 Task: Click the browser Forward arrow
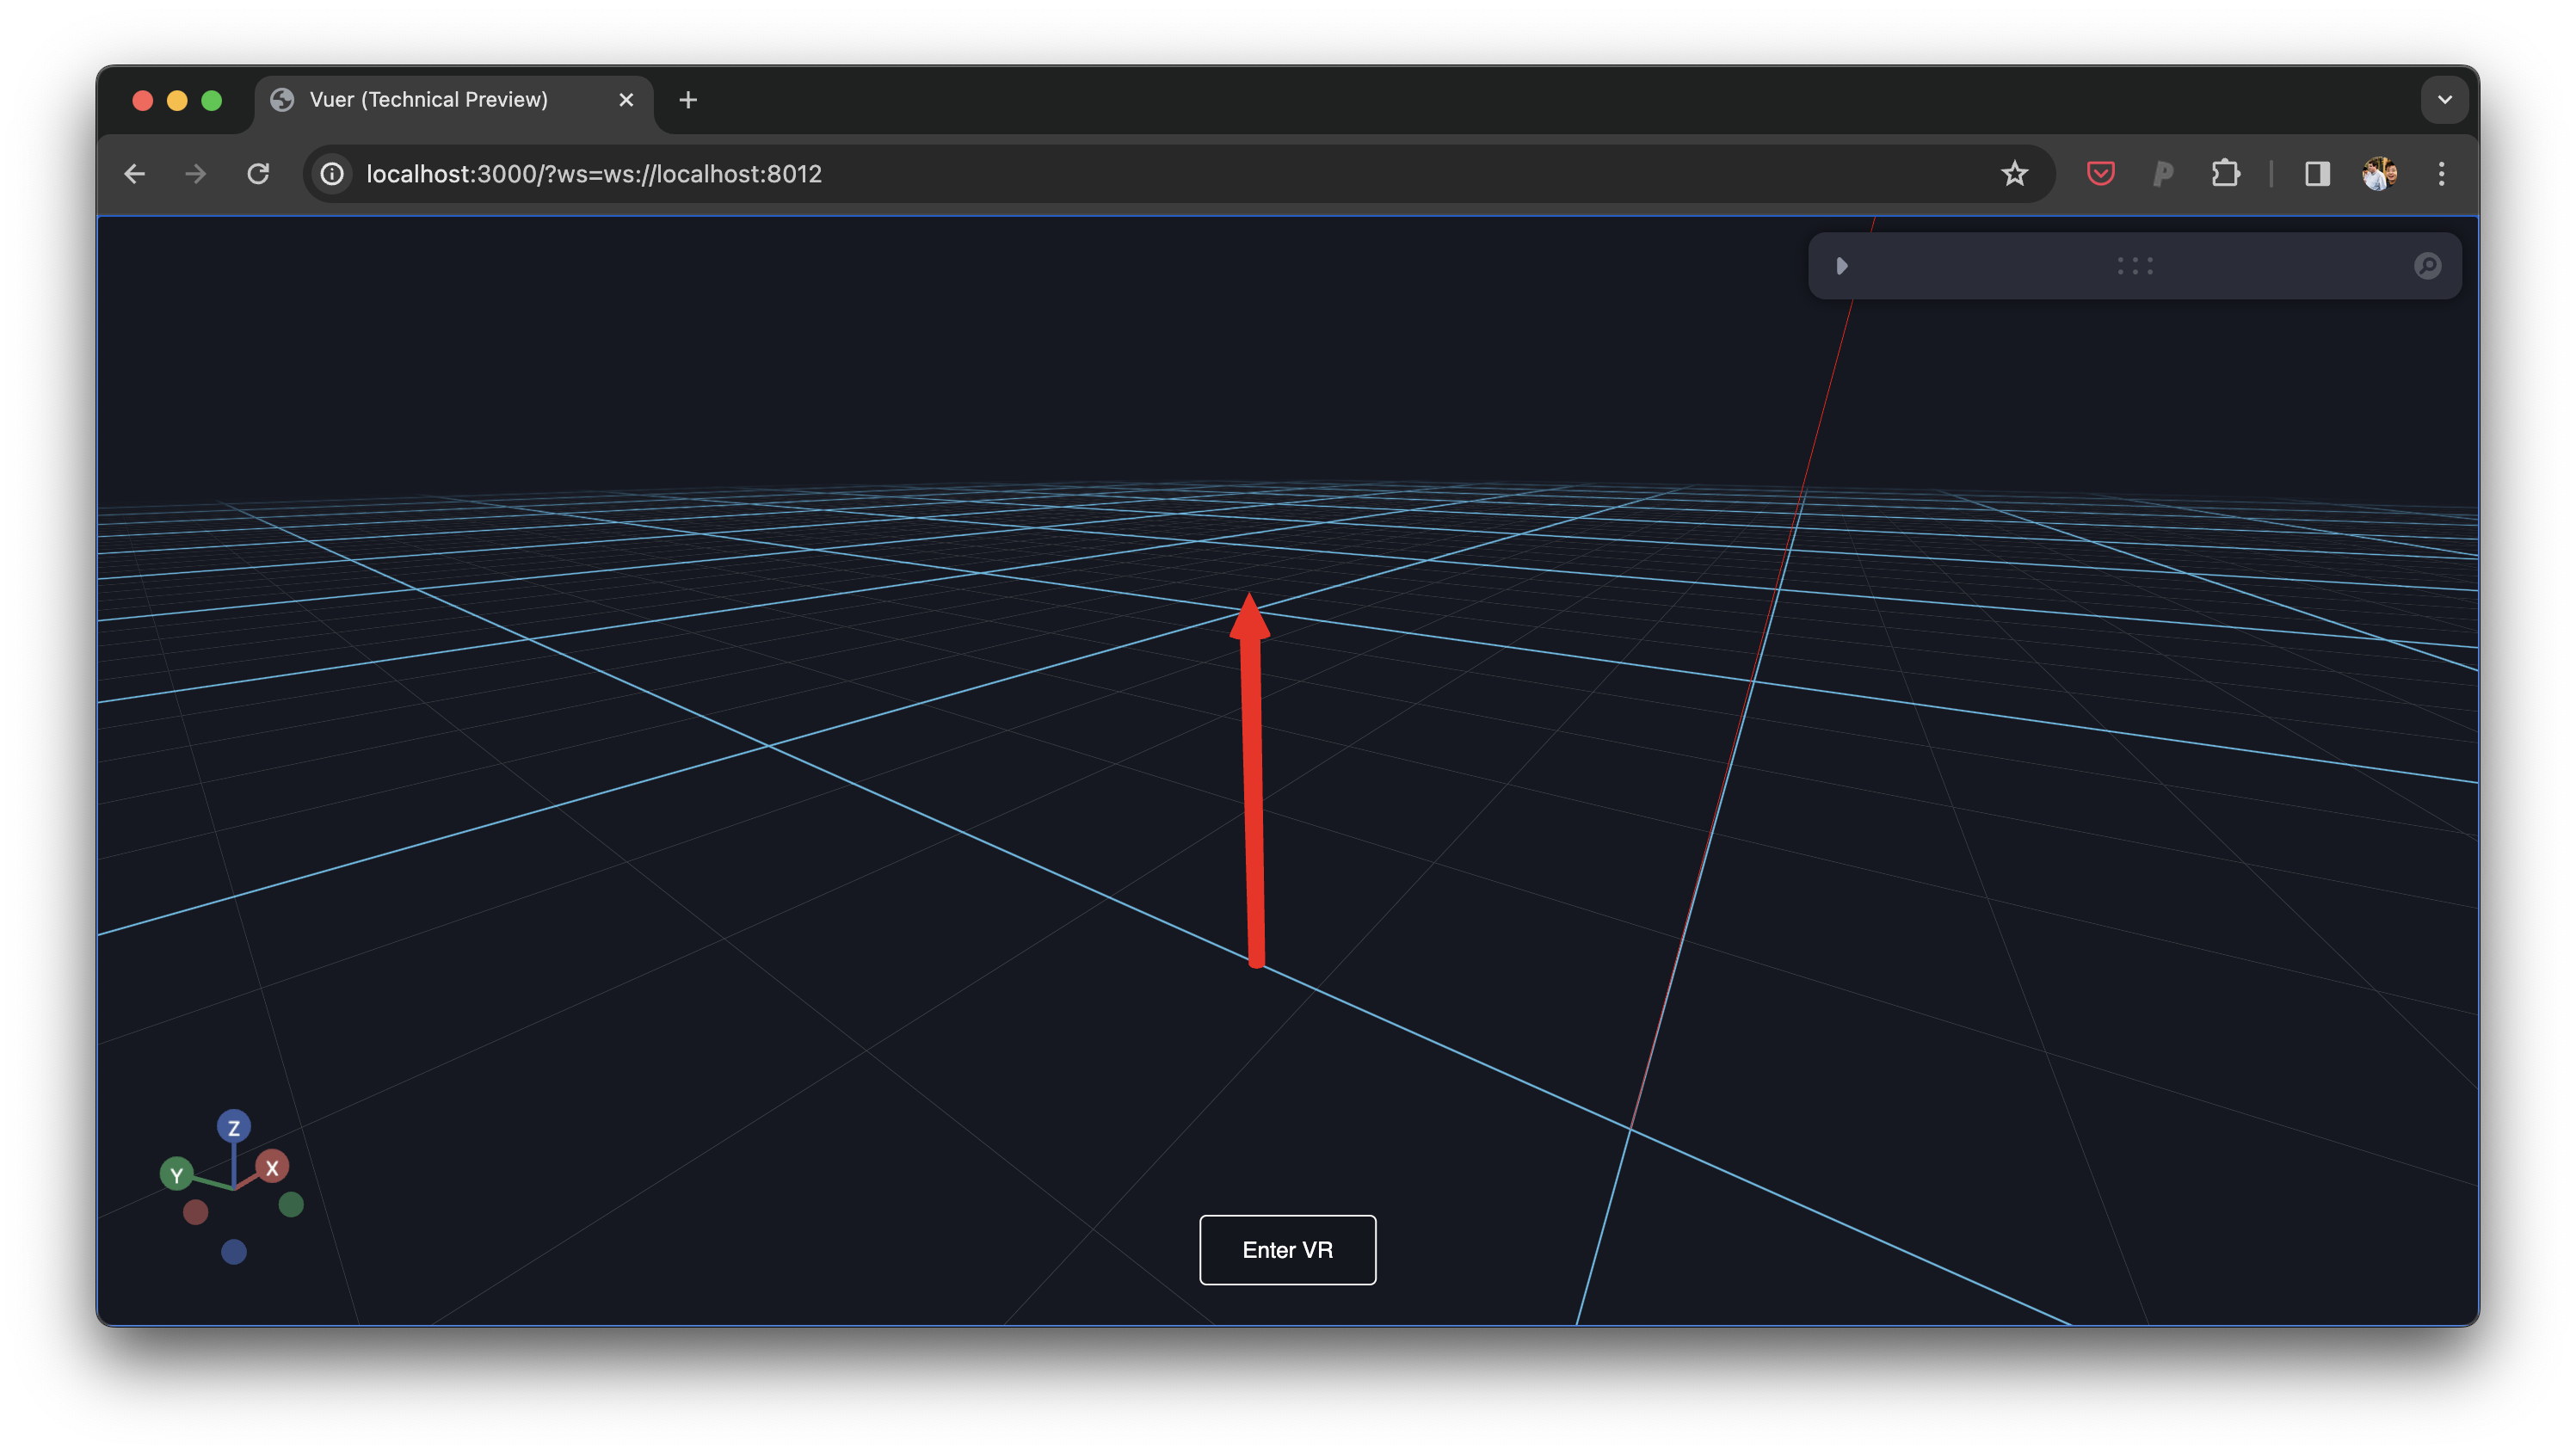point(196,174)
